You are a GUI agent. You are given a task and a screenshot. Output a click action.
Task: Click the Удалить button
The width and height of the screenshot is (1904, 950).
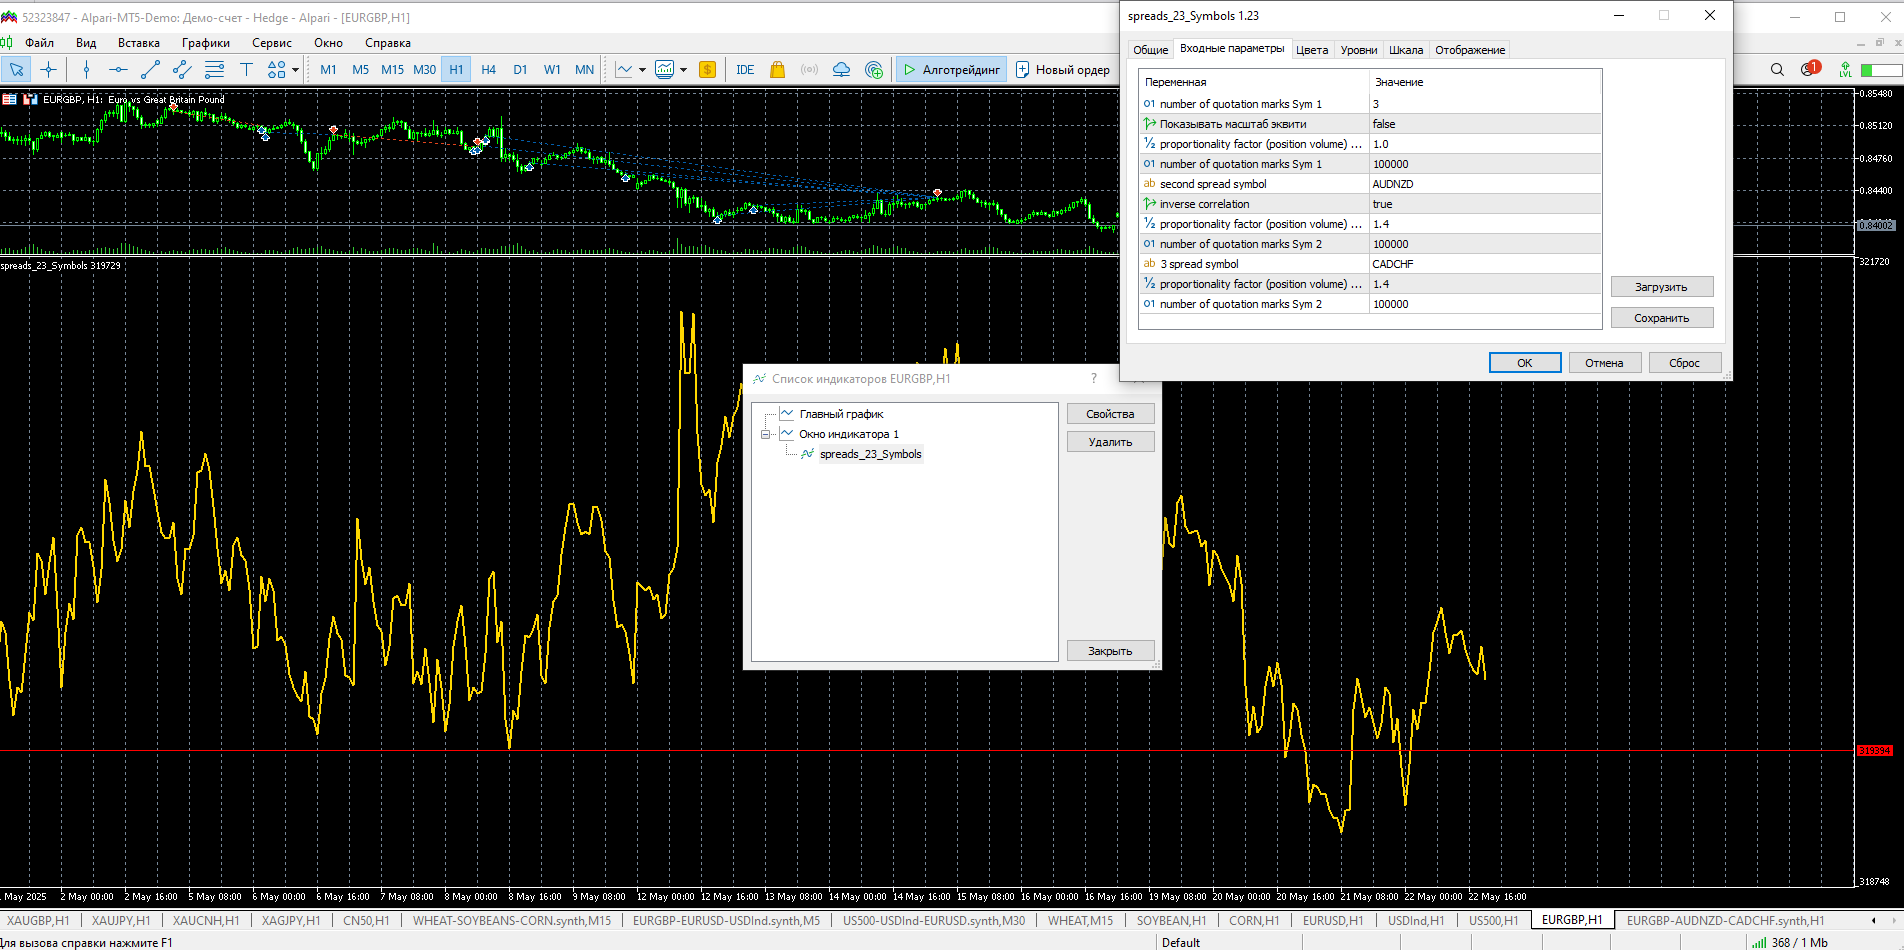pos(1110,442)
